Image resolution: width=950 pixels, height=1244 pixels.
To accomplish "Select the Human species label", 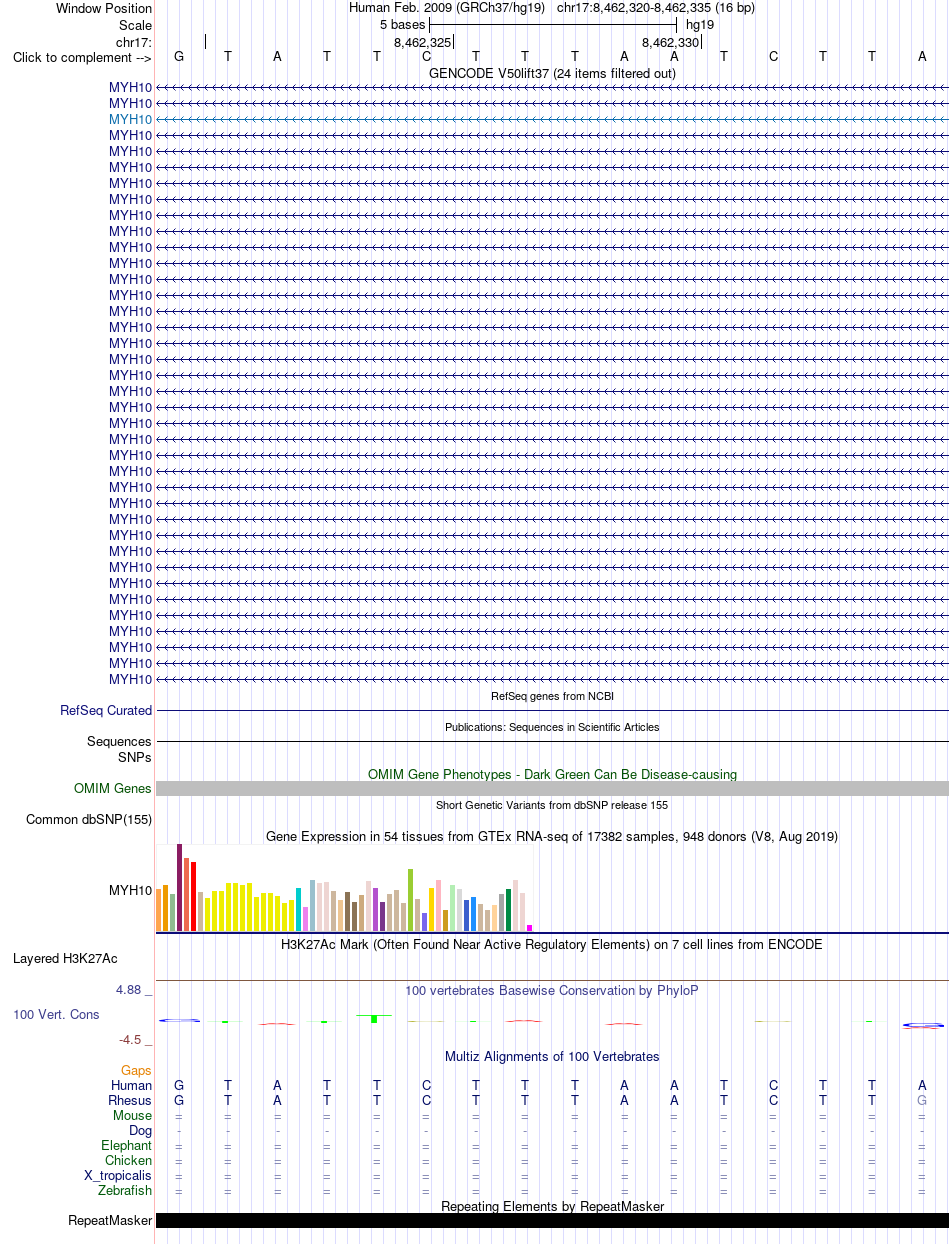I will pos(132,1085).
